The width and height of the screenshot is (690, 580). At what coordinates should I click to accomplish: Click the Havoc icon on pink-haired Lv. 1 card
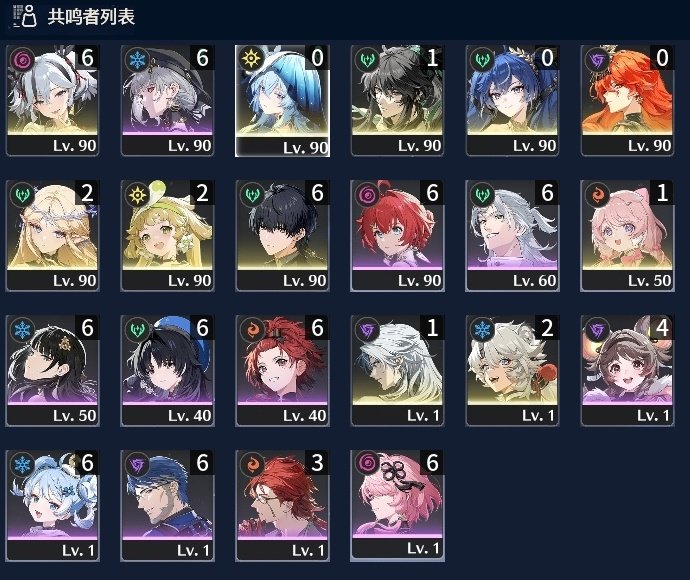click(x=367, y=463)
